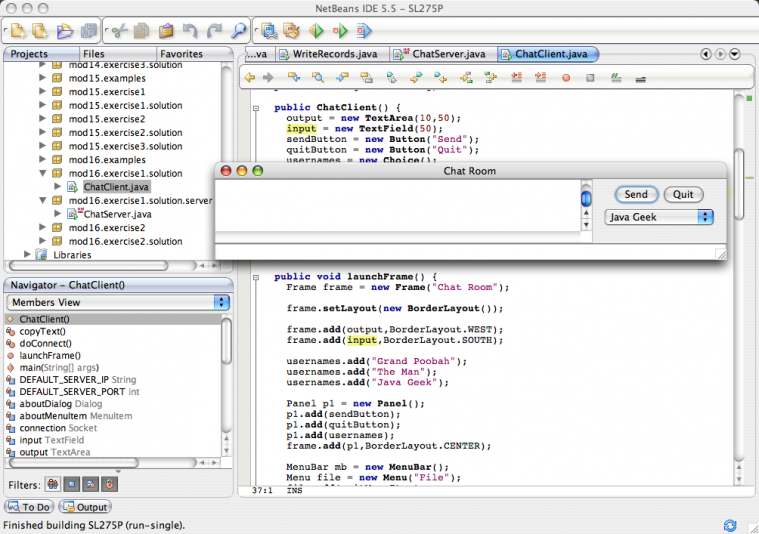Click the Build Main Project icon
Image resolution: width=759 pixels, height=534 pixels.
(x=270, y=31)
